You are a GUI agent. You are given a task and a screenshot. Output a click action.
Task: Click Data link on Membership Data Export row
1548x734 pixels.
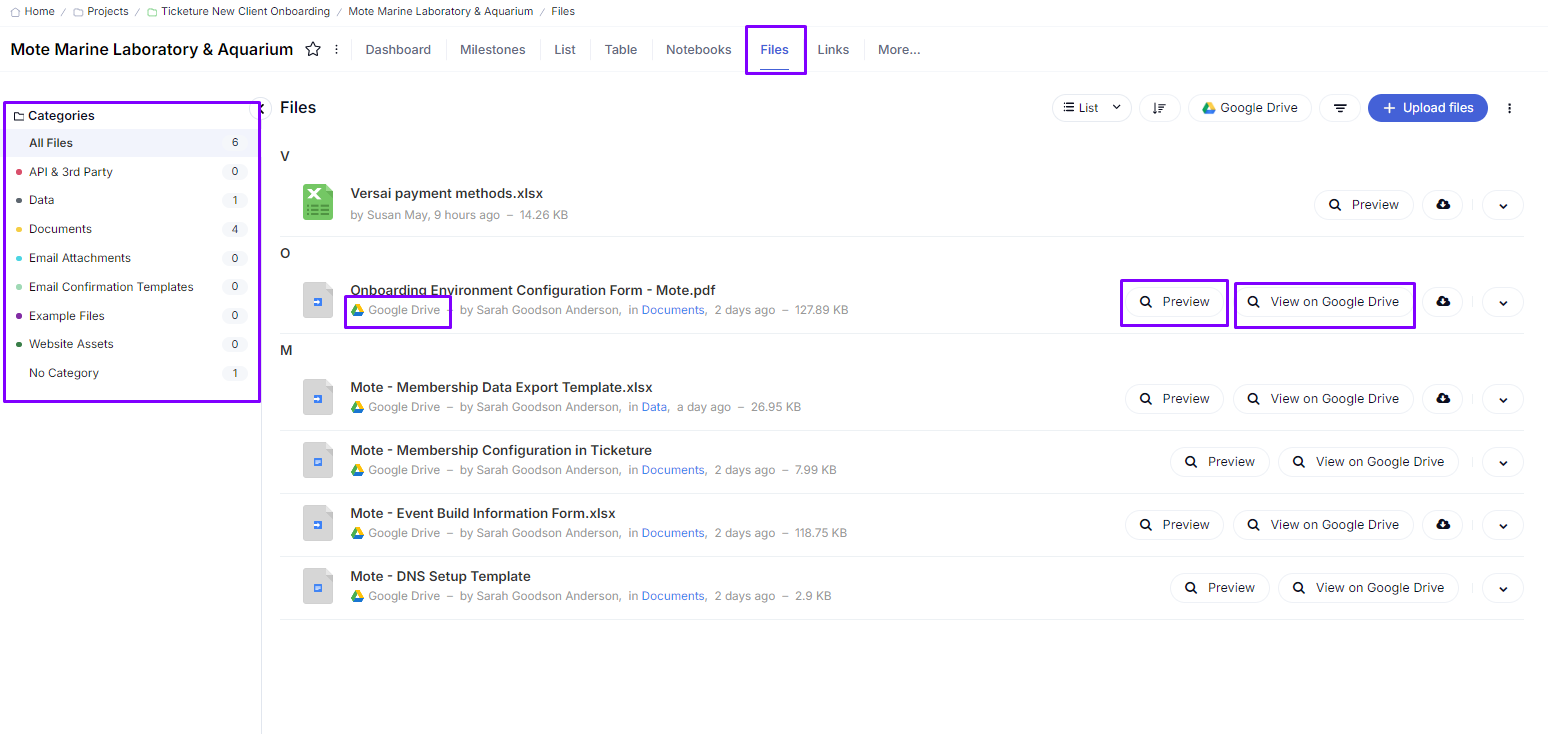pyautogui.click(x=654, y=407)
